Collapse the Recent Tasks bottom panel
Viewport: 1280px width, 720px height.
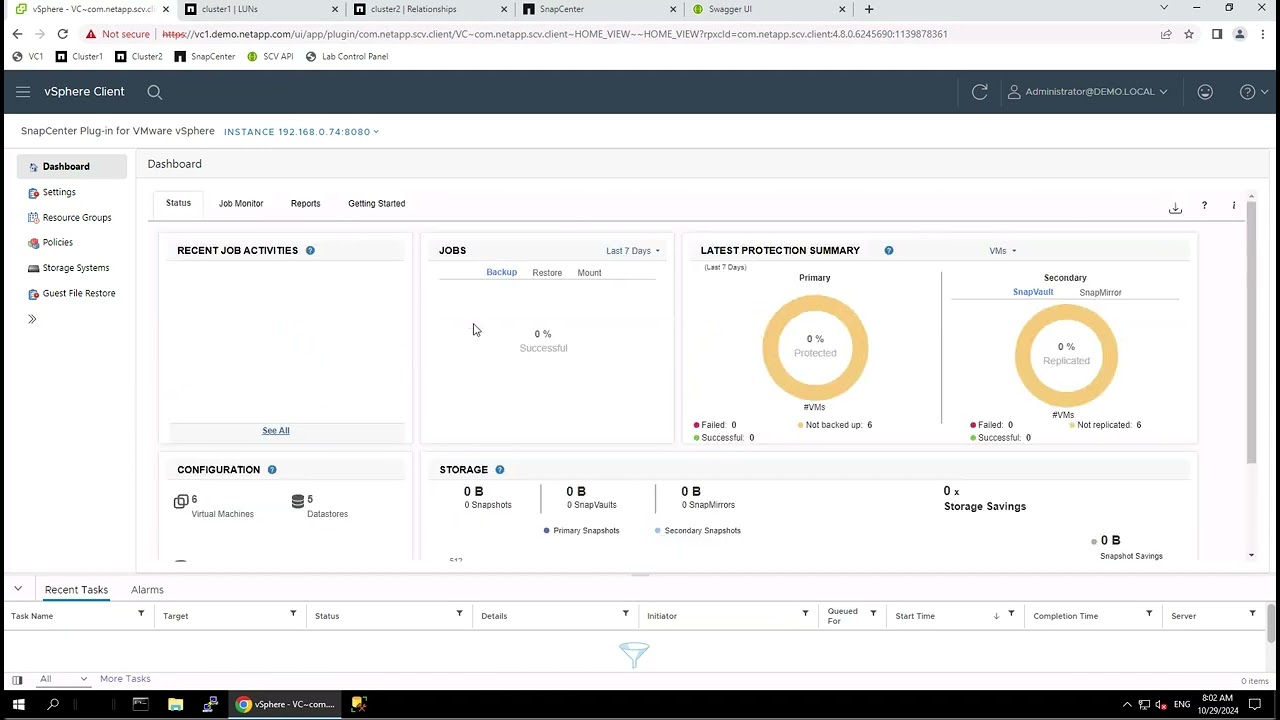click(17, 589)
